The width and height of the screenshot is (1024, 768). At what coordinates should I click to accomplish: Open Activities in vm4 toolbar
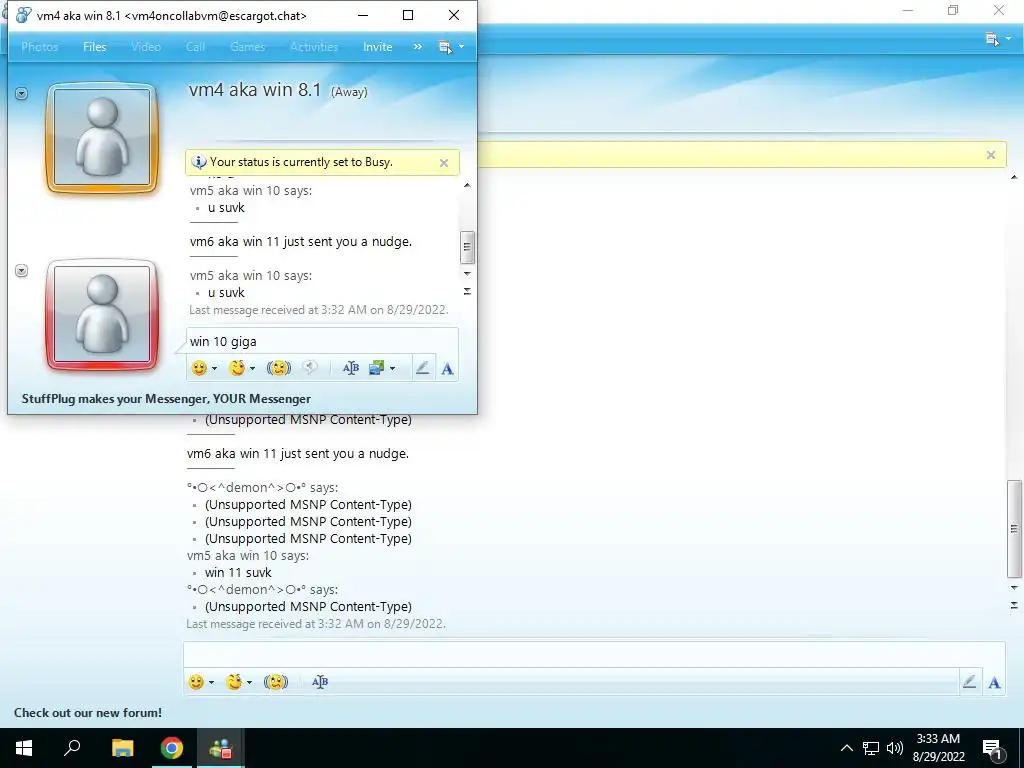[x=314, y=47]
